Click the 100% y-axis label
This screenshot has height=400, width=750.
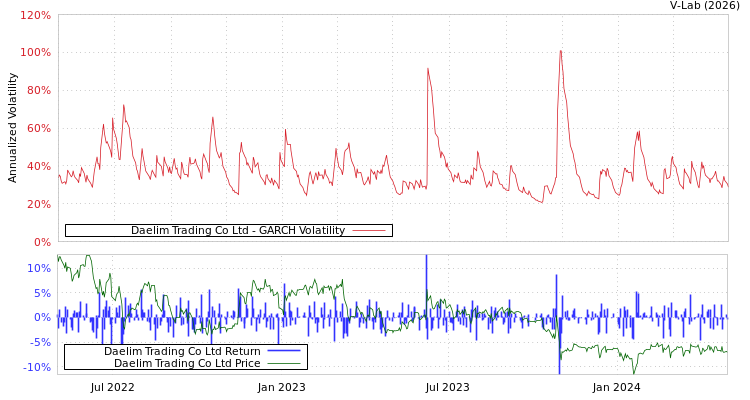click(35, 53)
